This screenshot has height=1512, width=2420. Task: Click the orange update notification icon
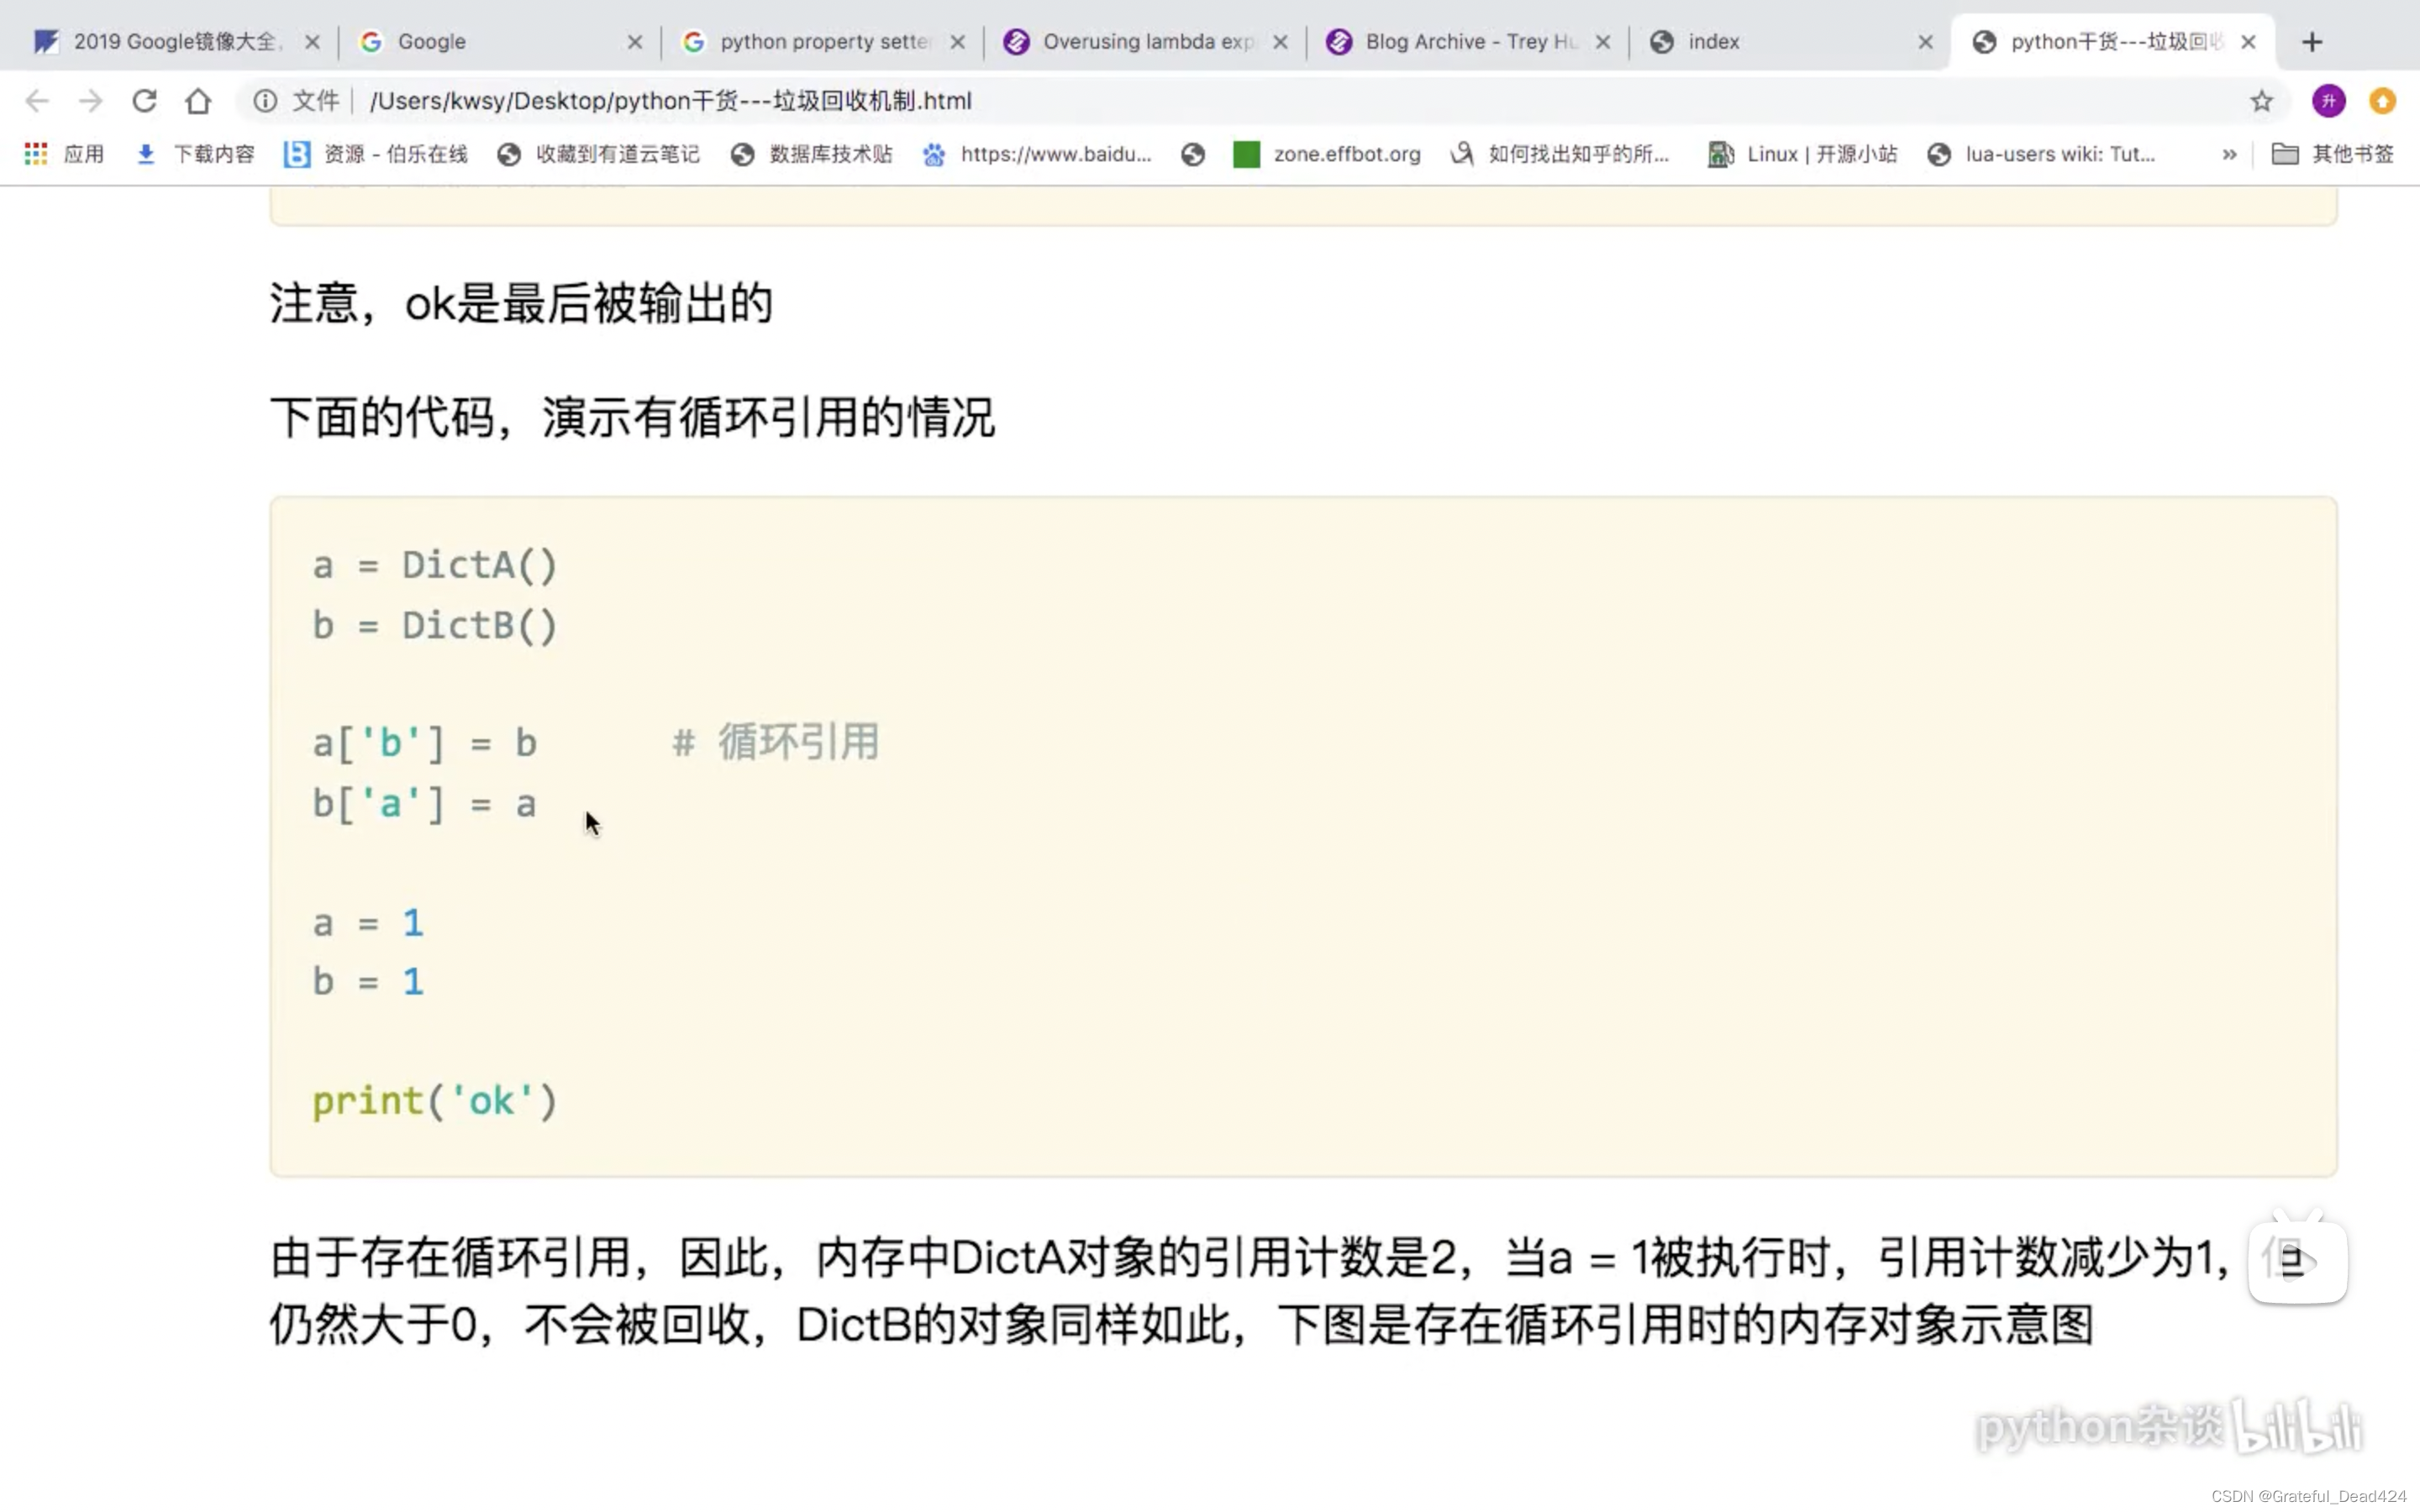pos(2383,101)
